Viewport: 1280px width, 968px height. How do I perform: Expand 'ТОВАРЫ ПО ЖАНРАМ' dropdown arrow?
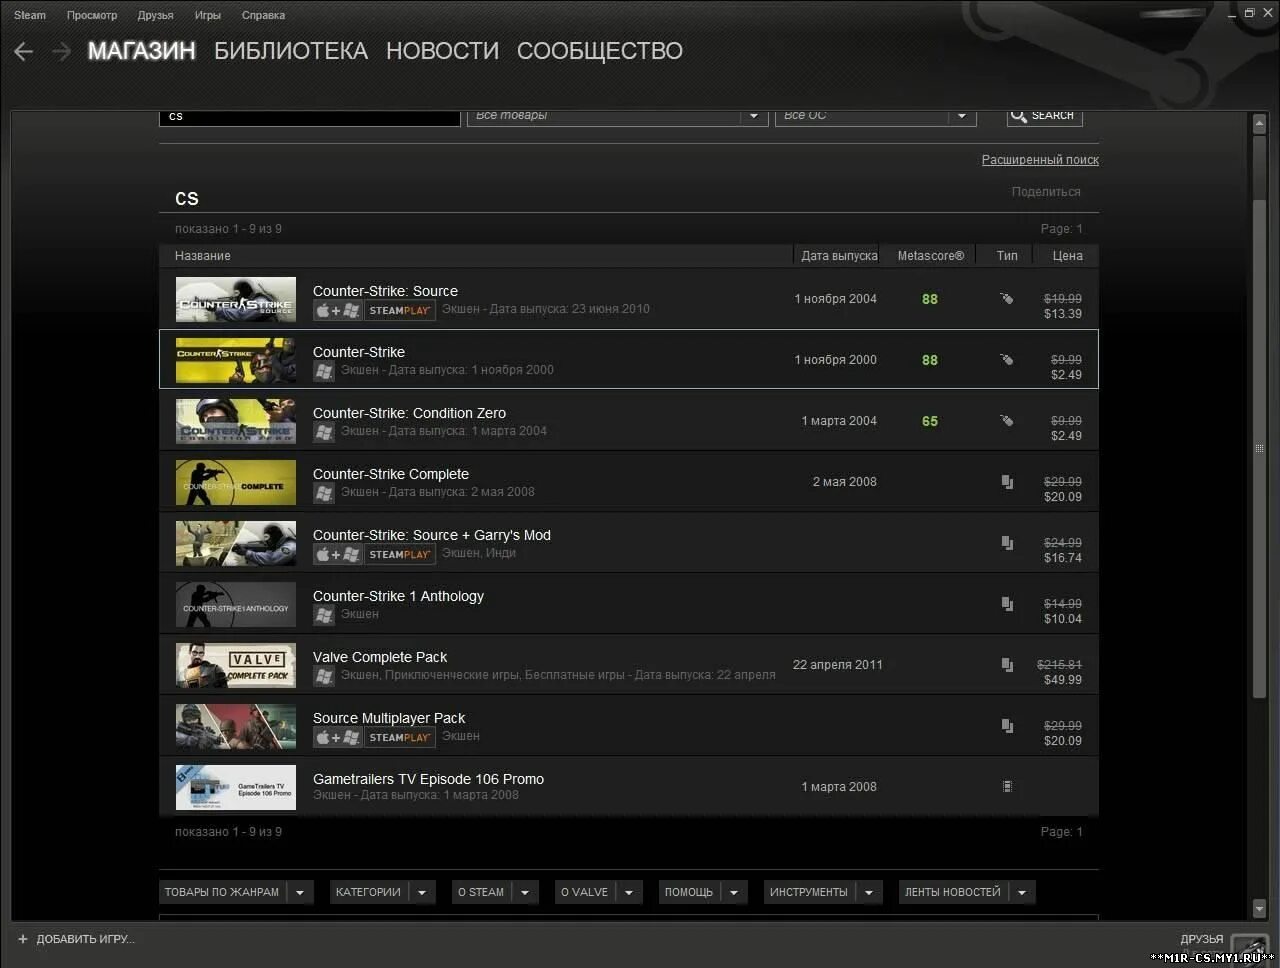300,892
